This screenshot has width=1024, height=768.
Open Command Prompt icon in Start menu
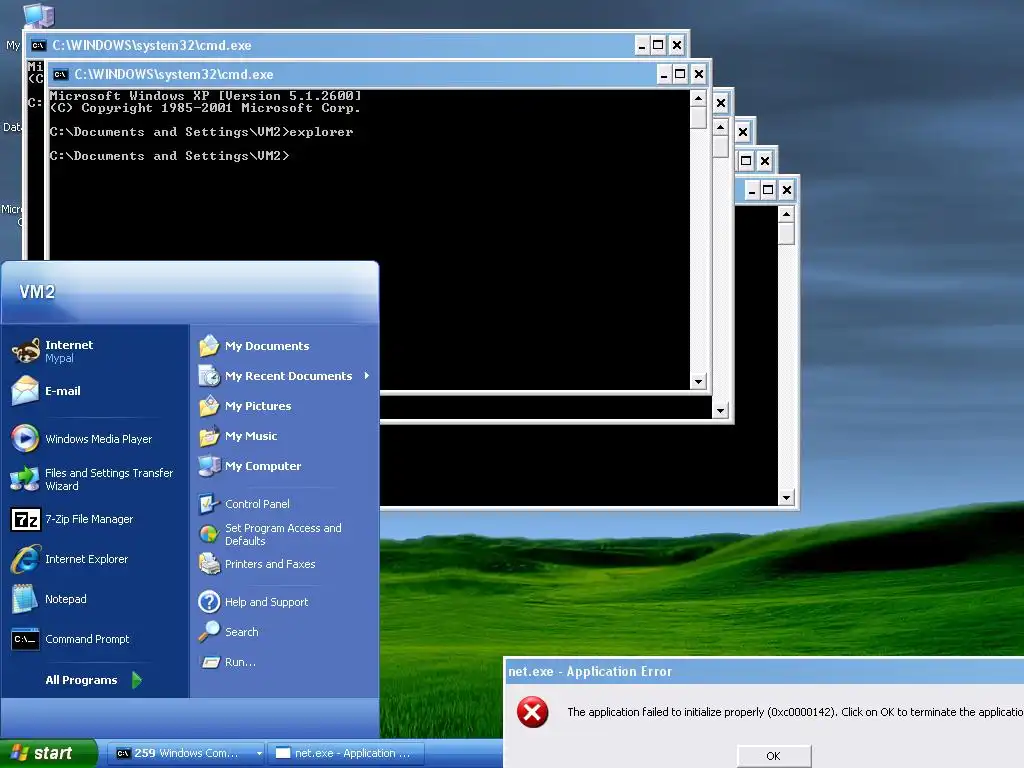[x=25, y=639]
